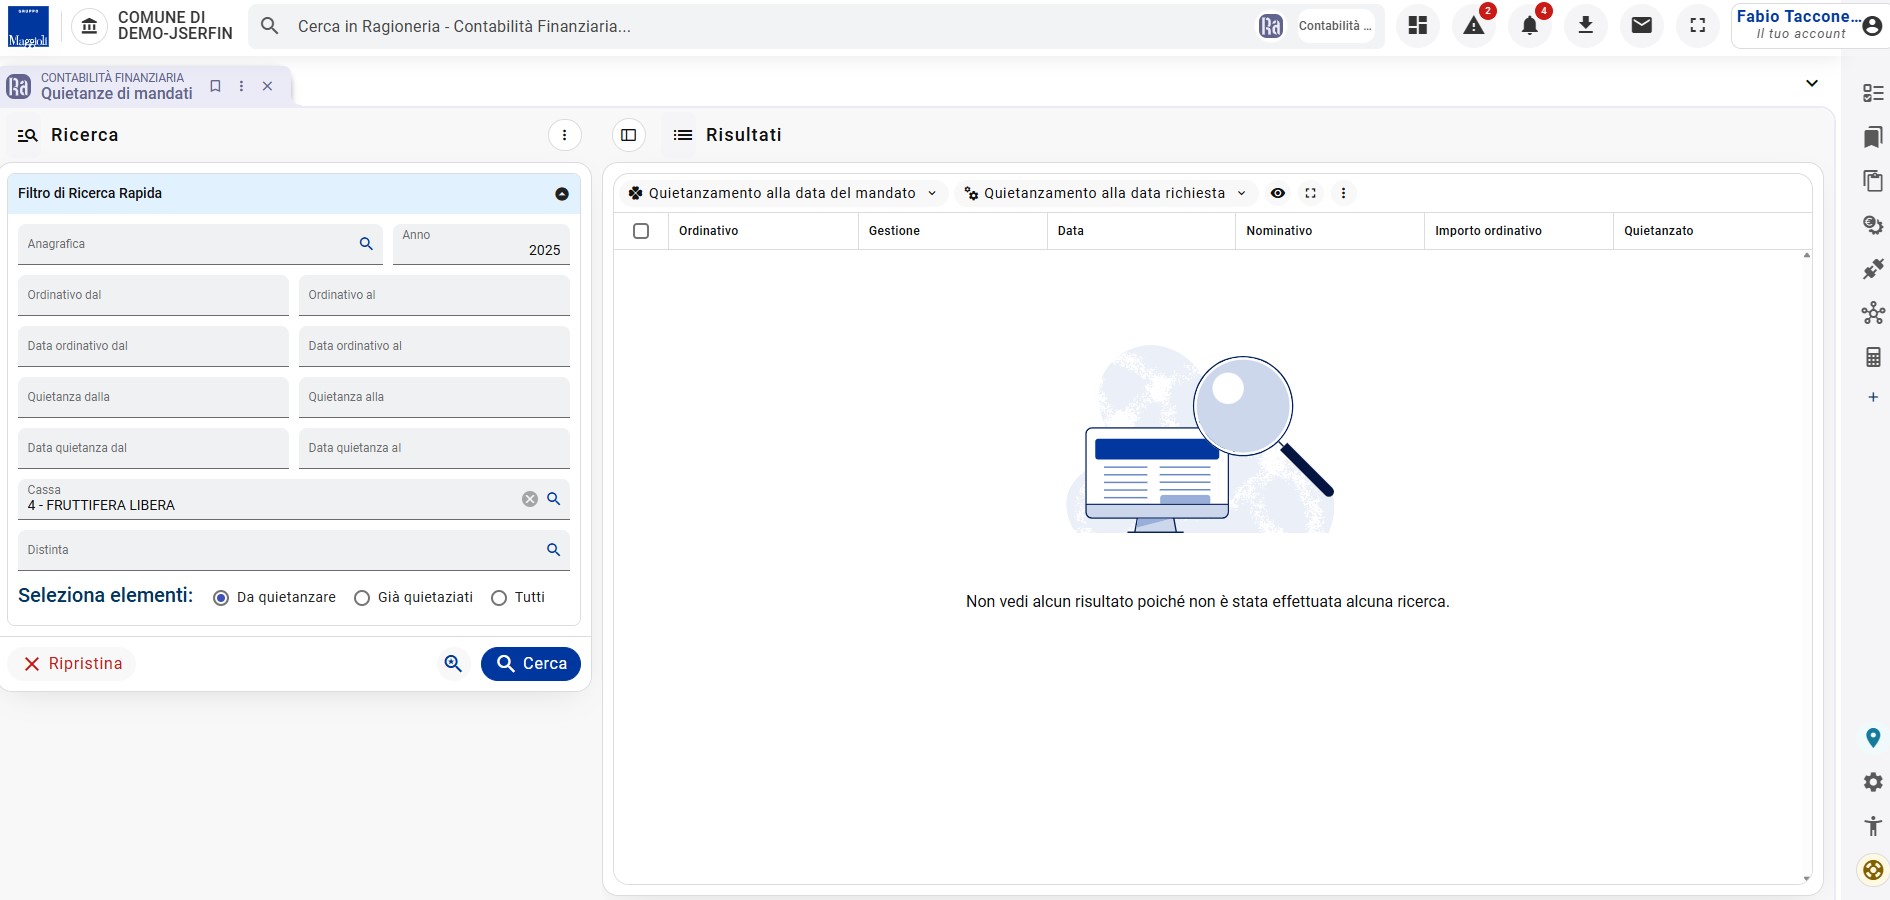Open Anagrafica lookup search
The image size is (1890, 900).
[x=366, y=244]
